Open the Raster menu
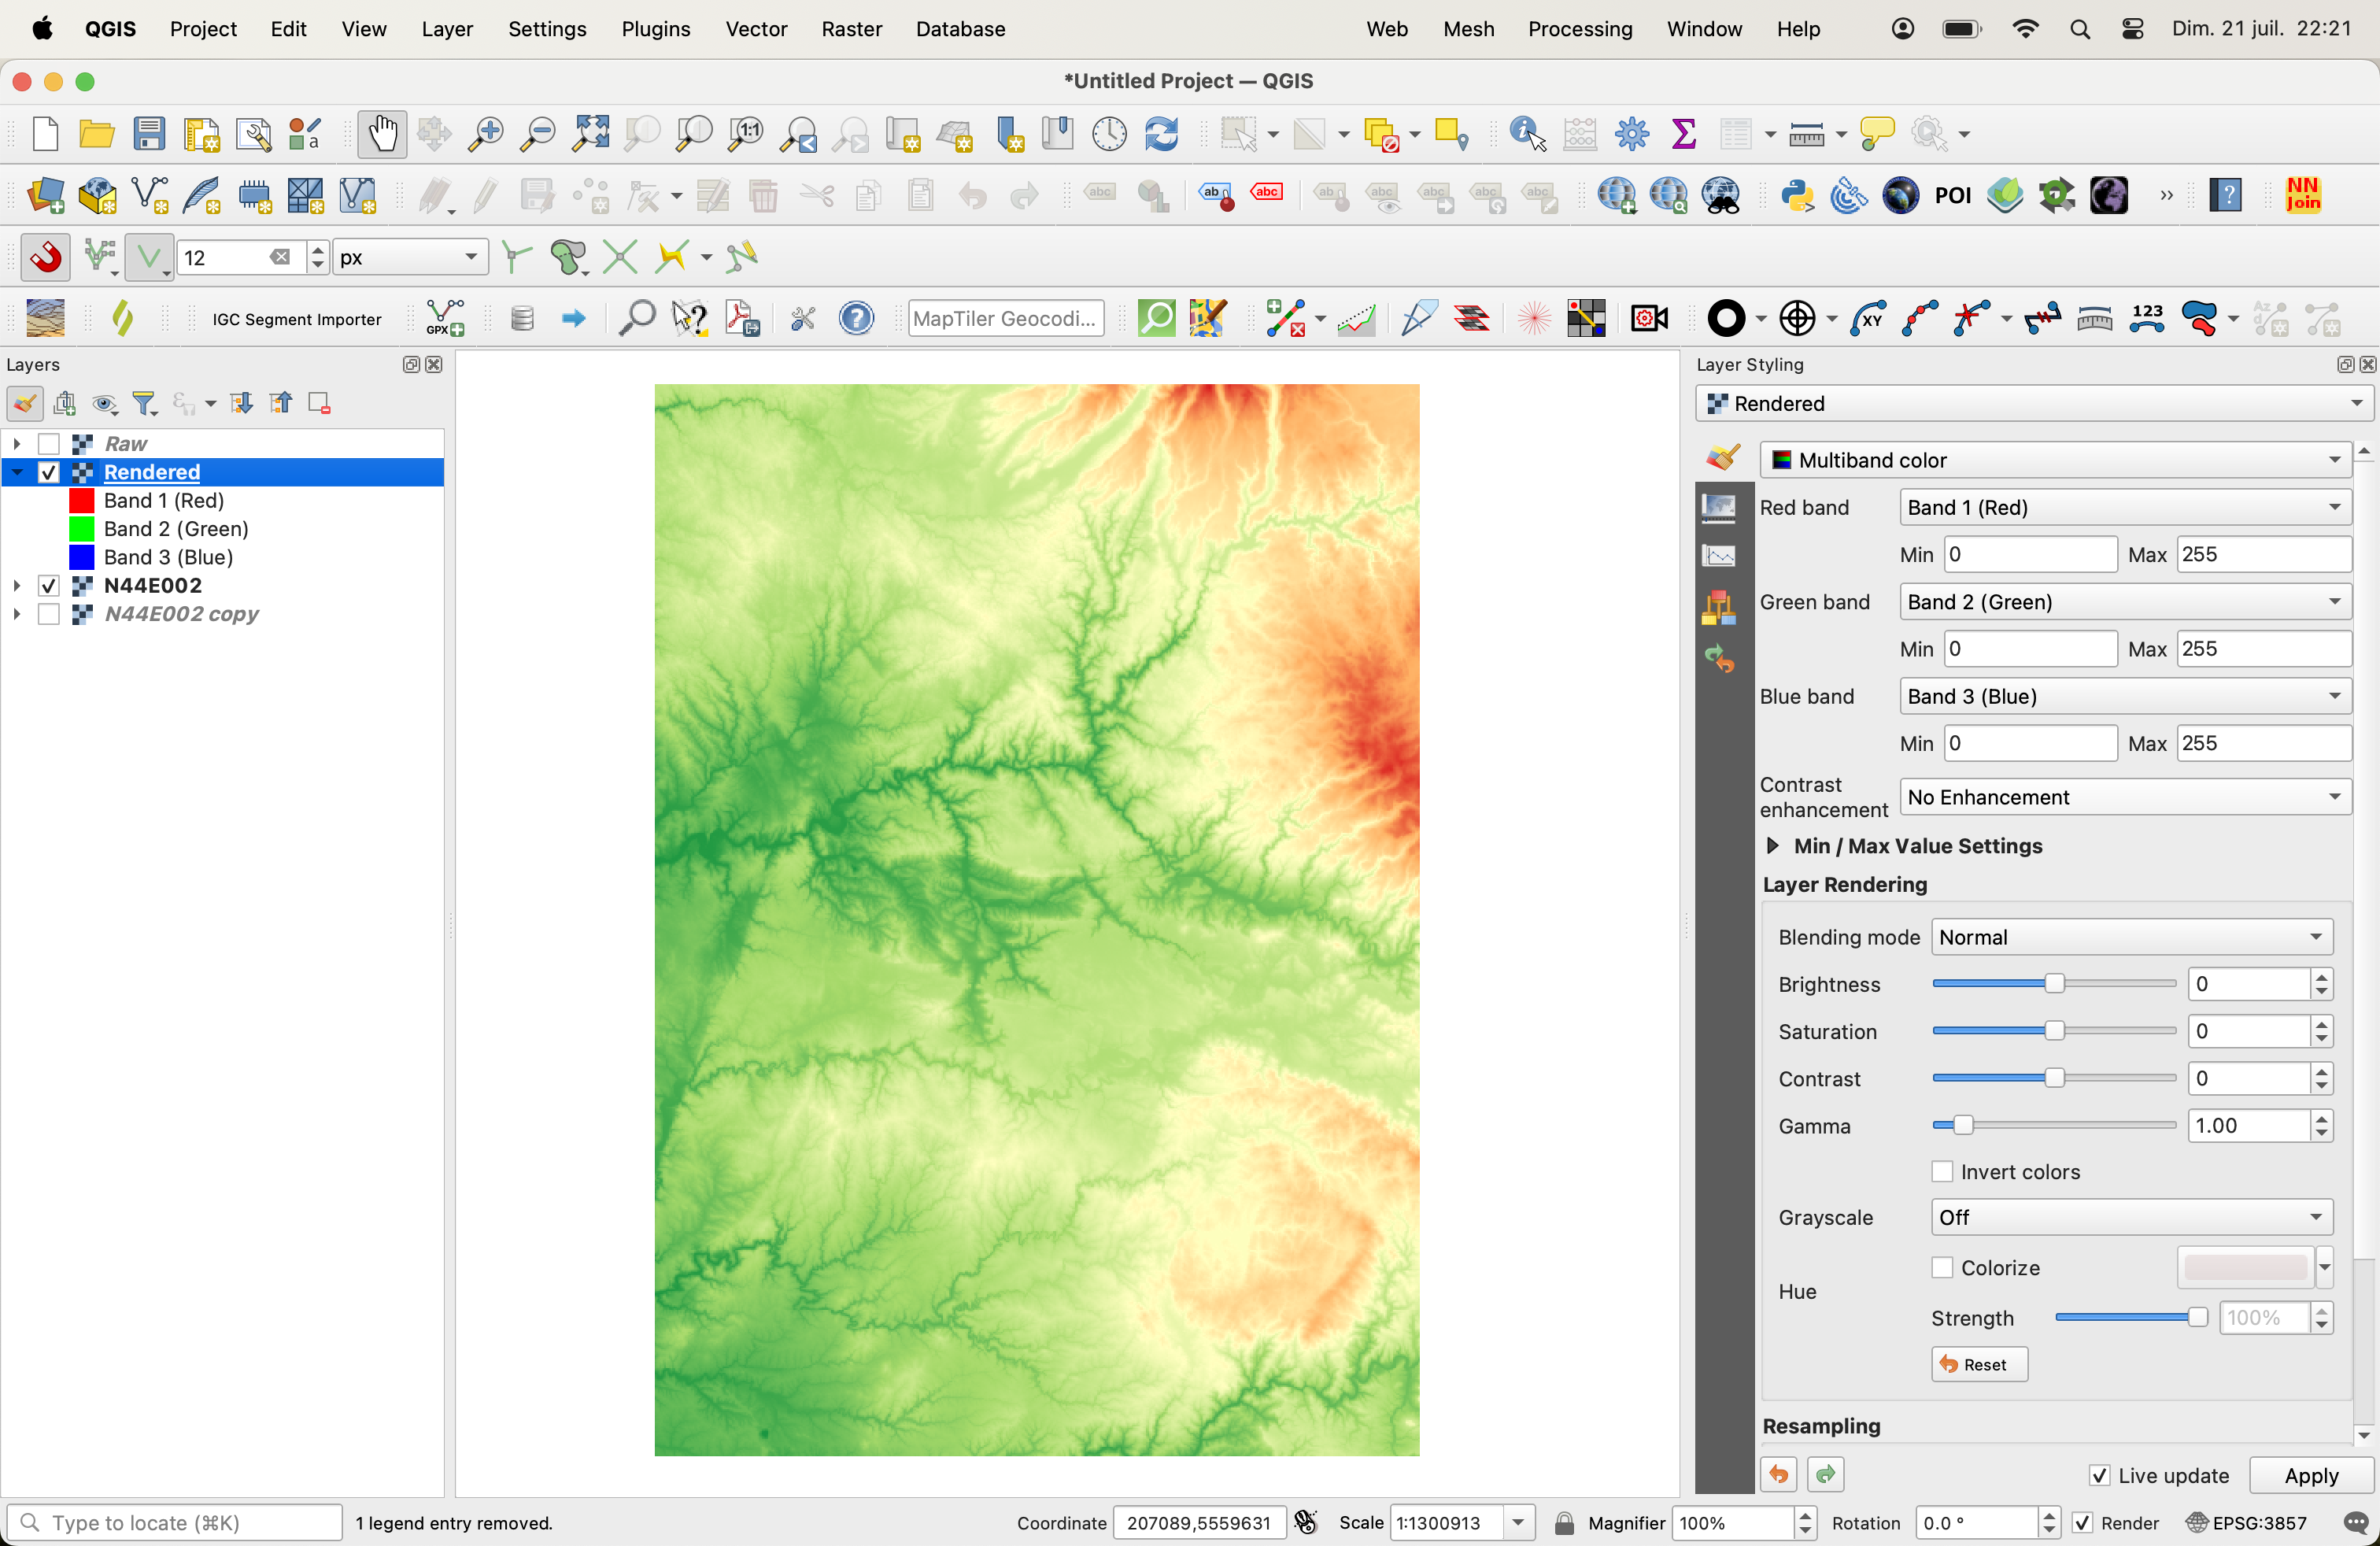 (x=851, y=29)
